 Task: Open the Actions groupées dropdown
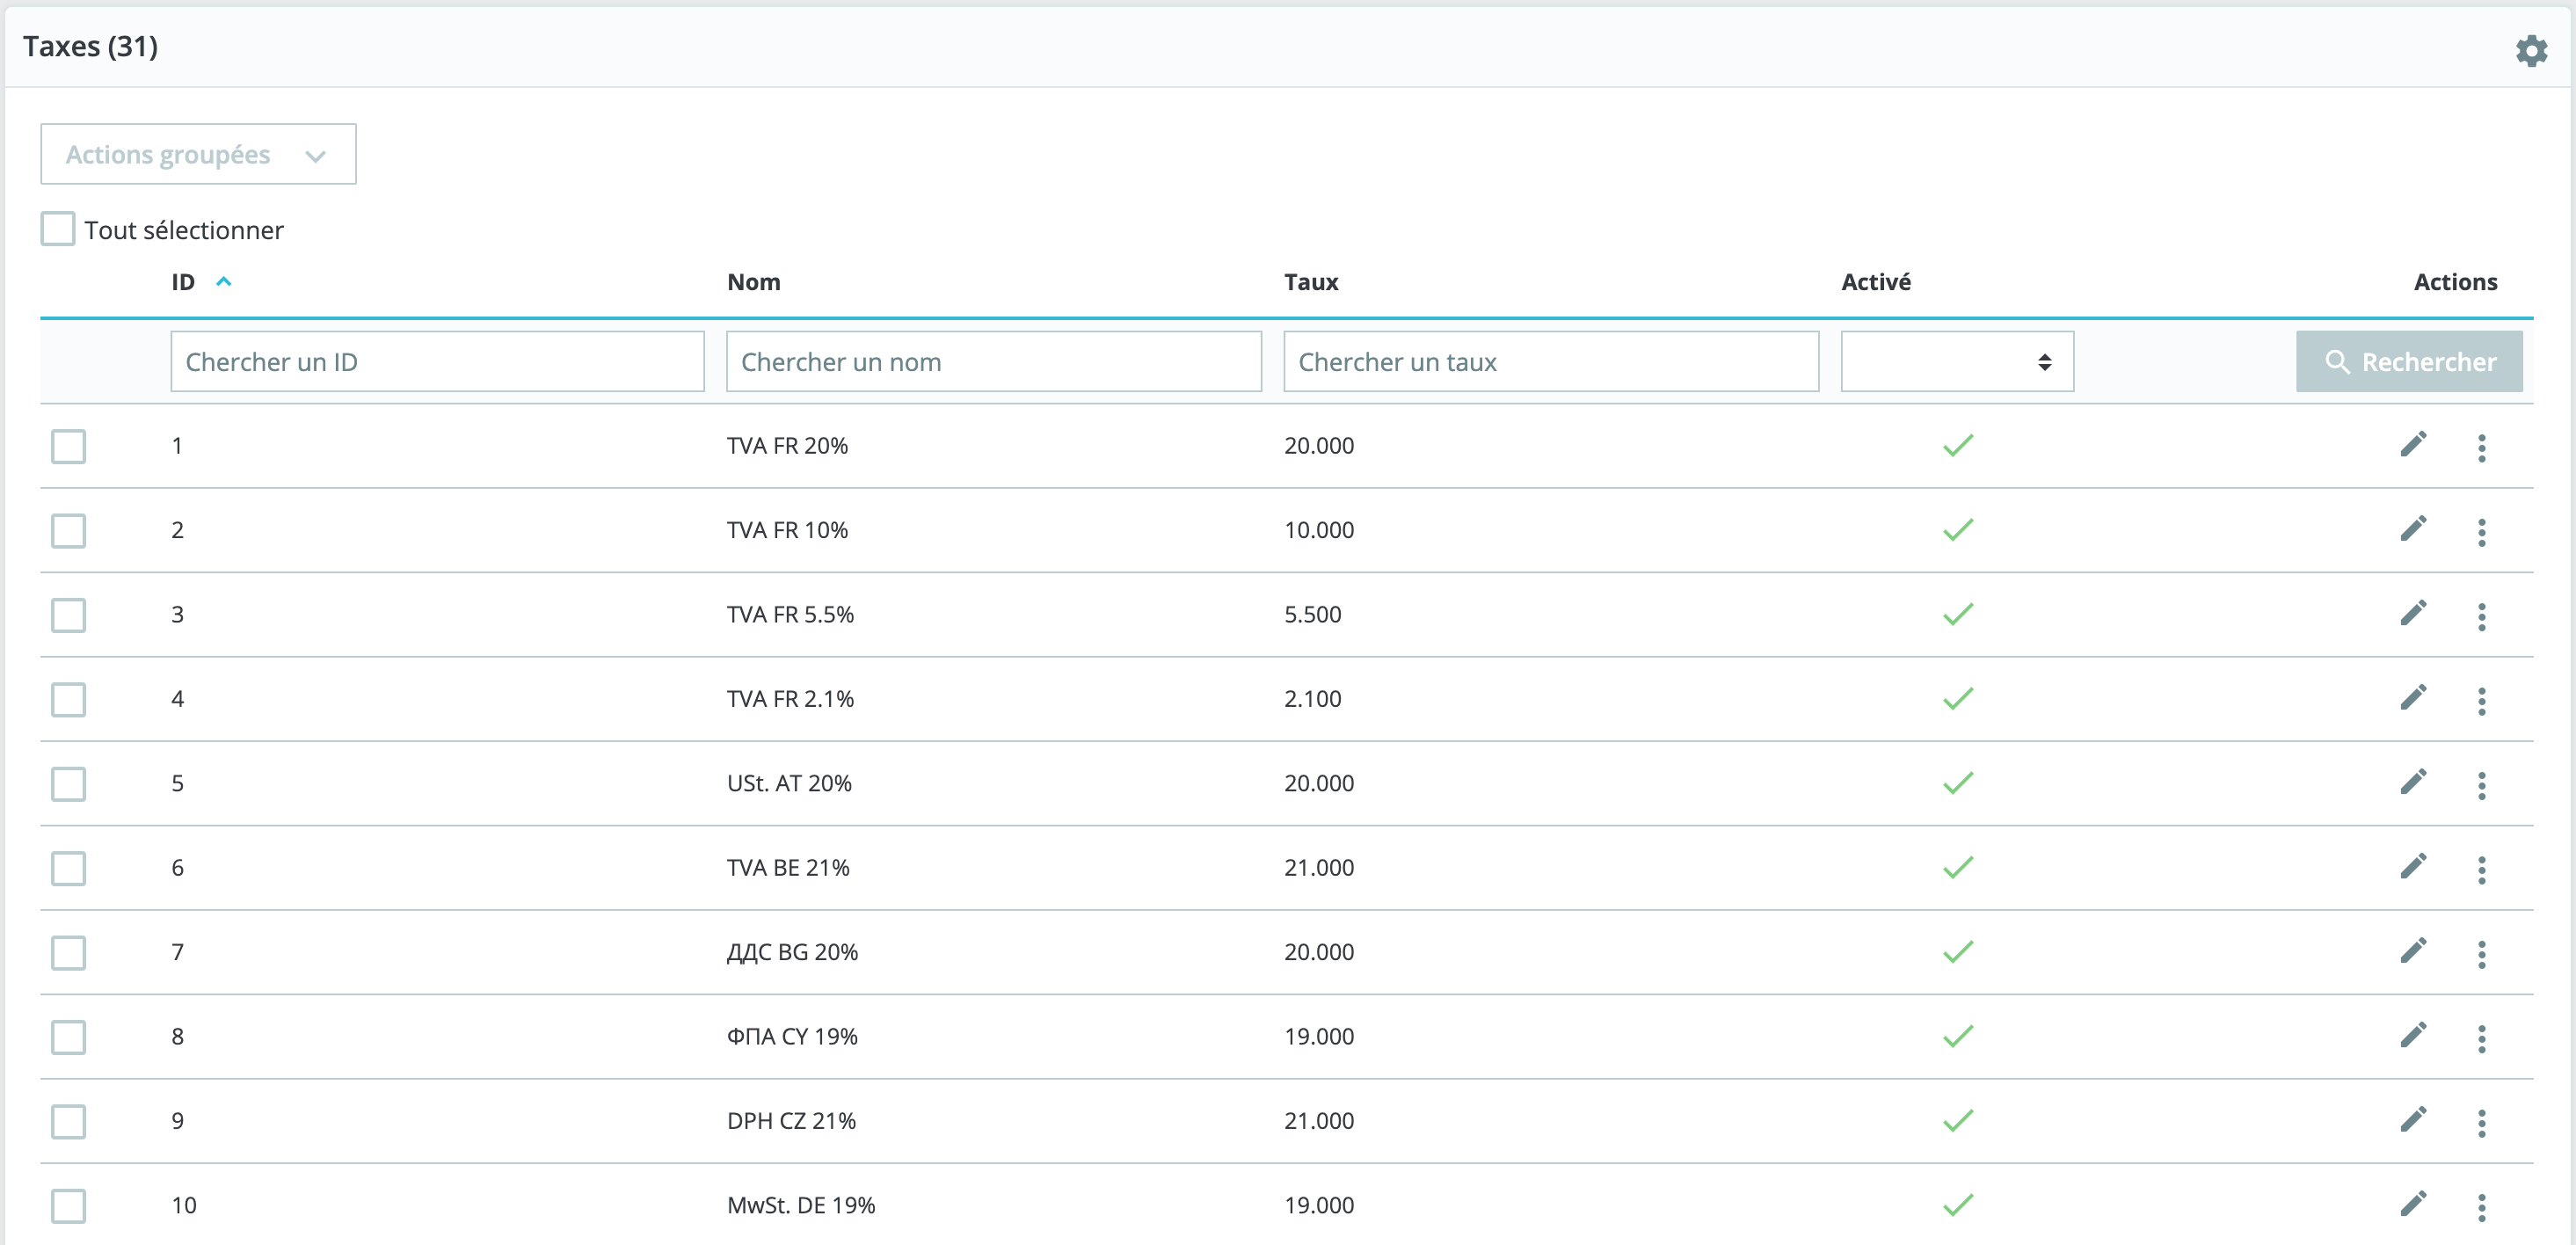pos(198,154)
